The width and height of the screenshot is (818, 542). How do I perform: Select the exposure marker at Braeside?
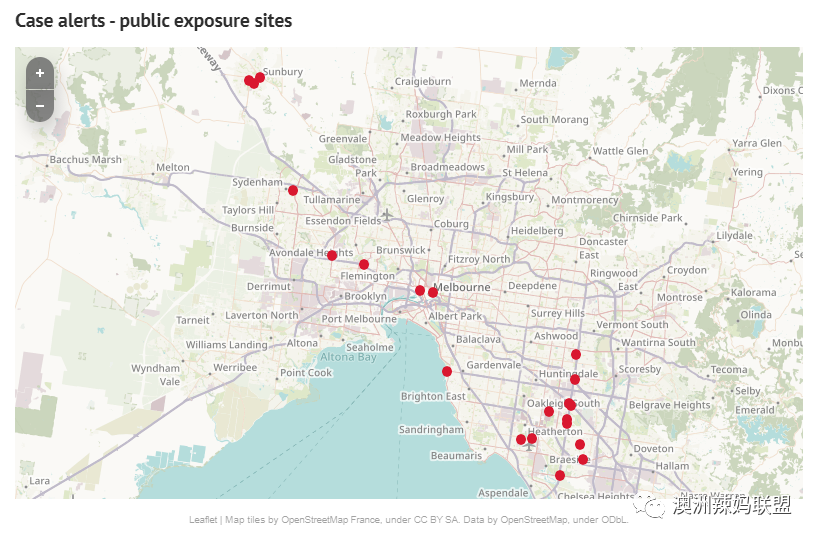pyautogui.click(x=583, y=460)
